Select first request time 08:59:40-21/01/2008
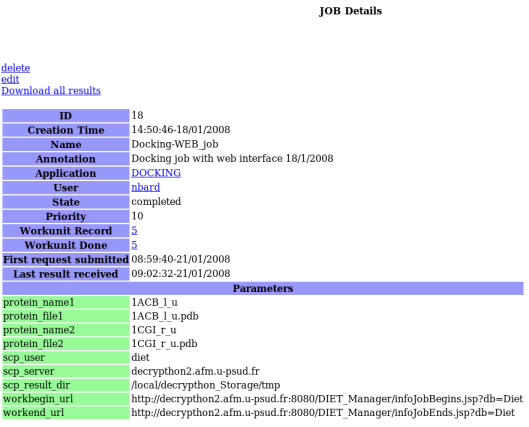The height and width of the screenshot is (427, 529). (181, 259)
